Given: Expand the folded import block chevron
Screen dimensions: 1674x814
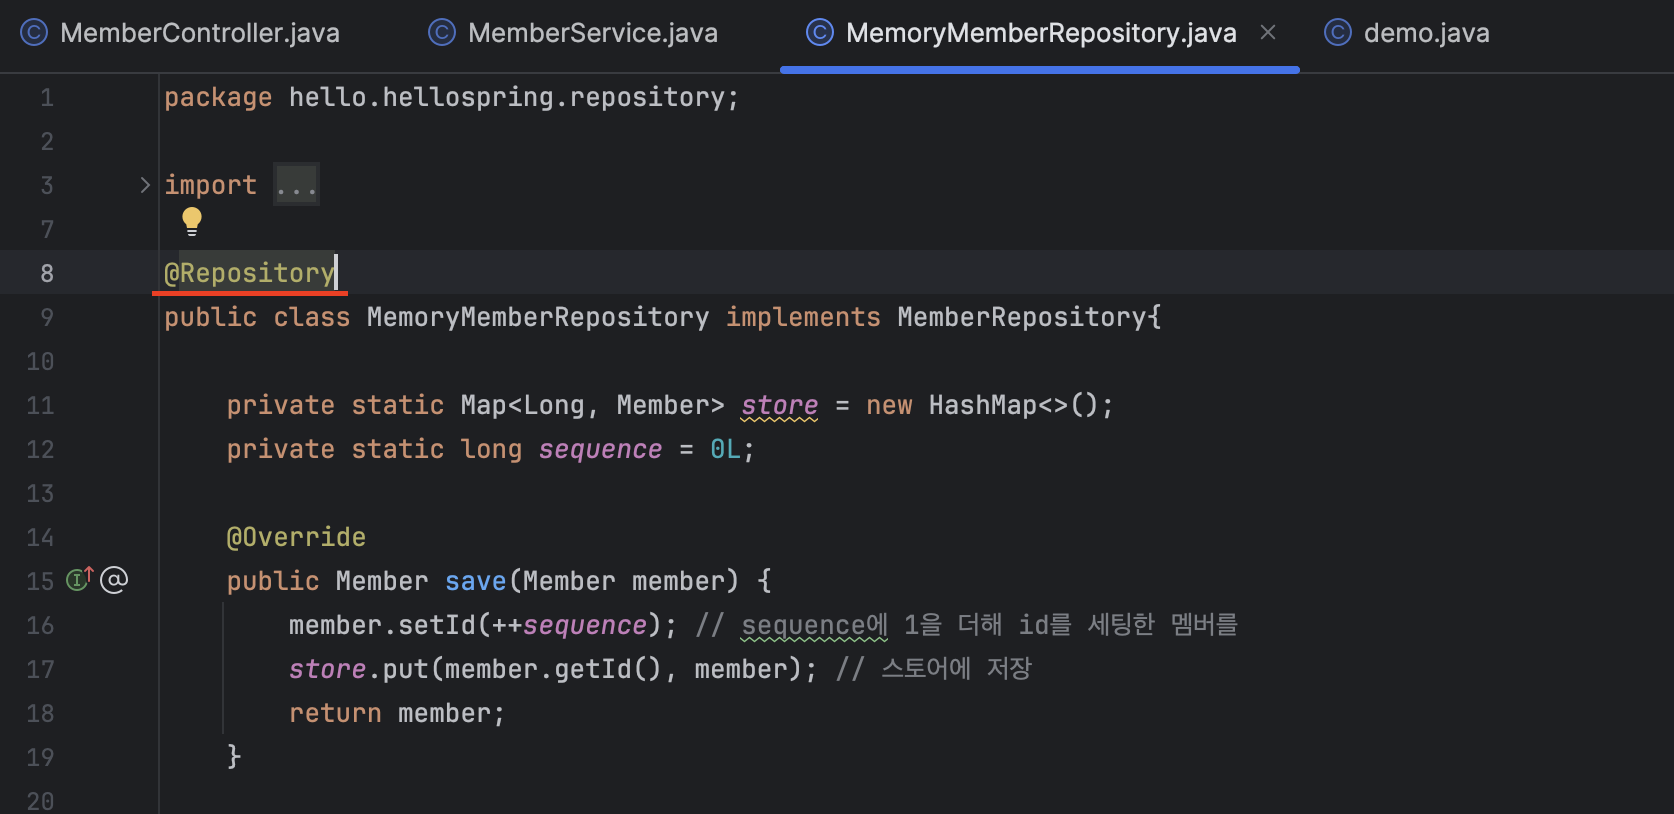Looking at the screenshot, I should point(145,185).
